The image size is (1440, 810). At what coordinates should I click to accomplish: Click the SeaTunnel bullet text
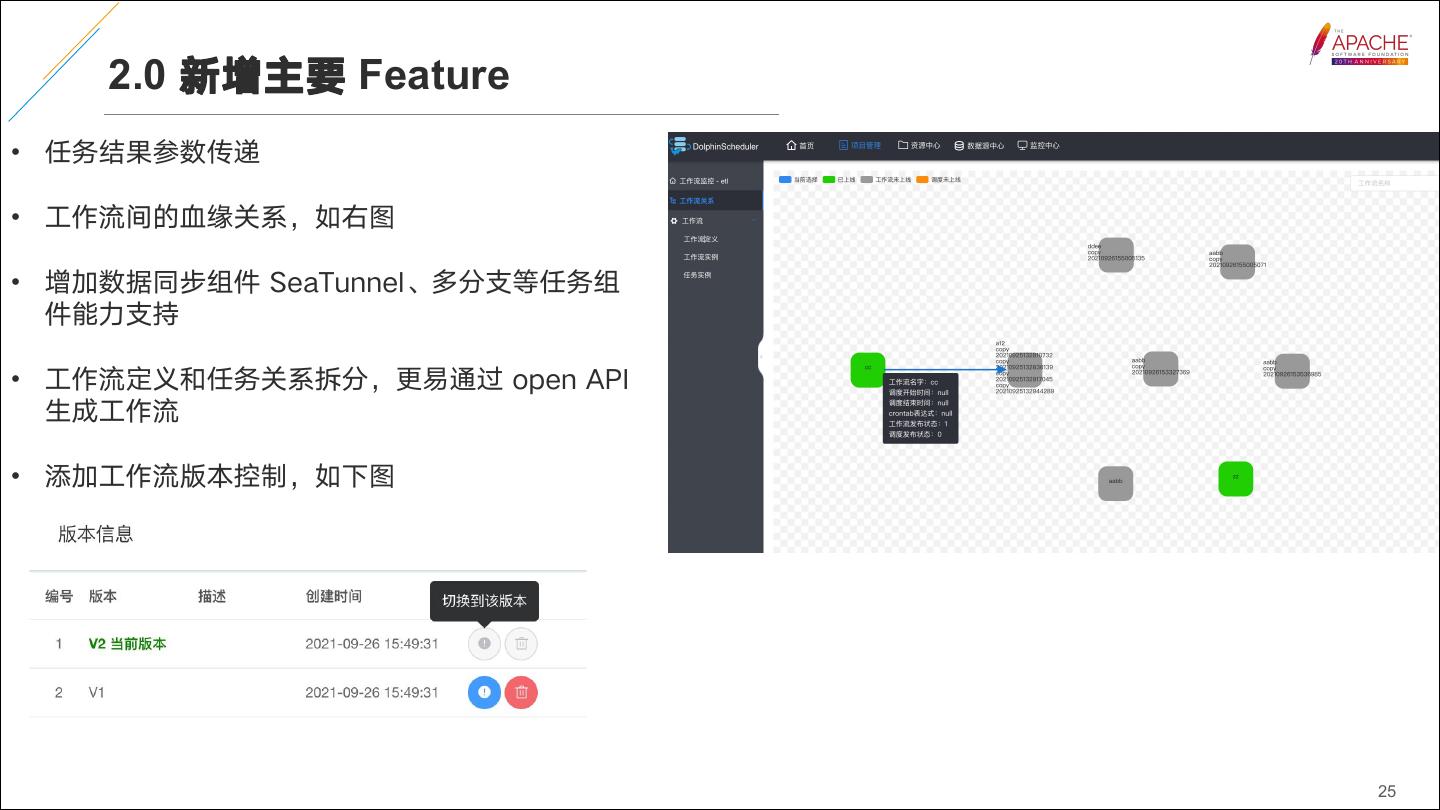(332, 298)
